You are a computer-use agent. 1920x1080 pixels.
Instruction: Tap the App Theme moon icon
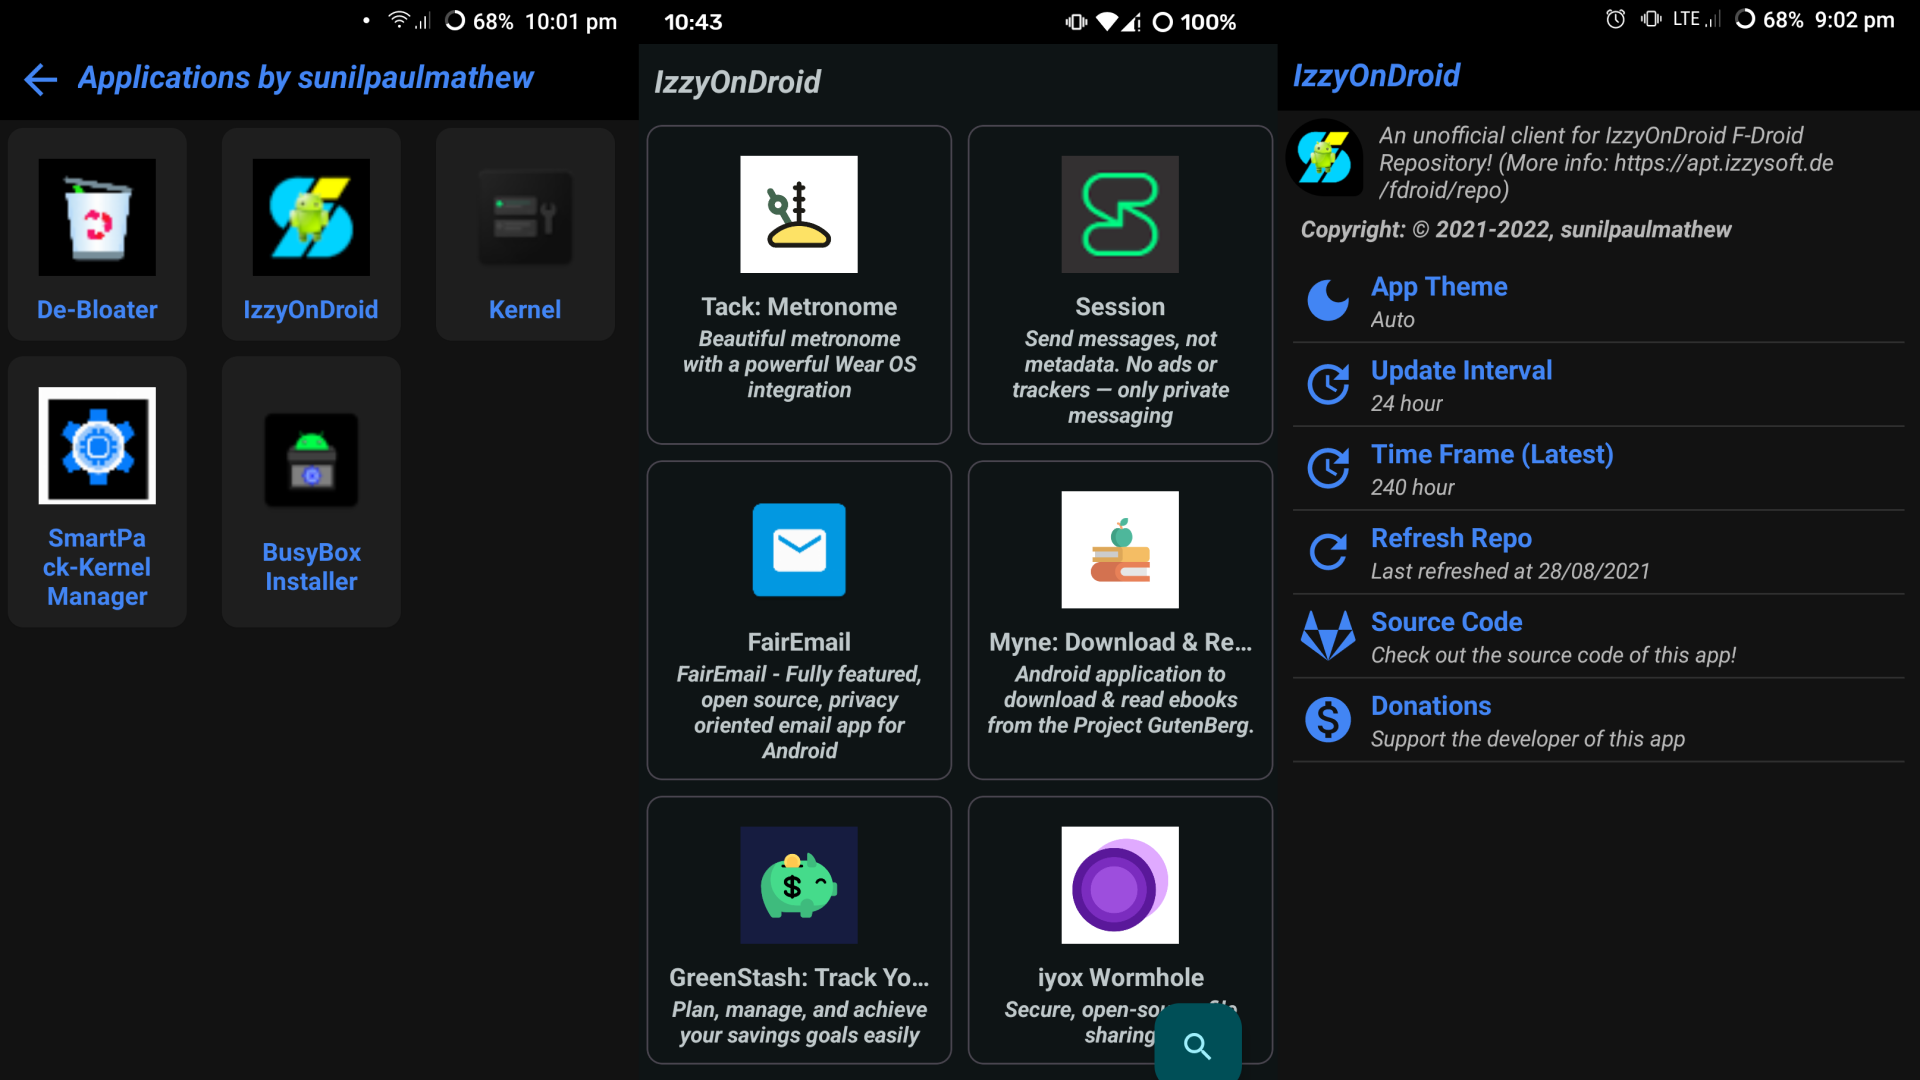coord(1328,301)
